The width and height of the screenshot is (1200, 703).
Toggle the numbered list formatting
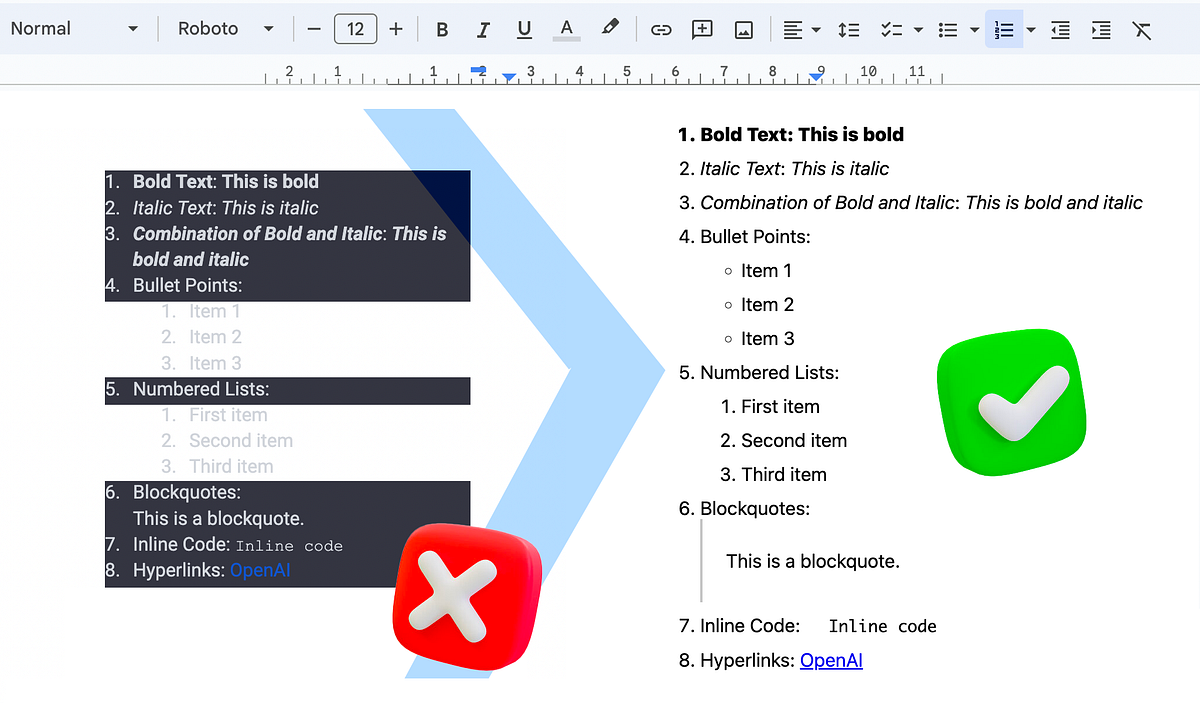click(x=1003, y=29)
